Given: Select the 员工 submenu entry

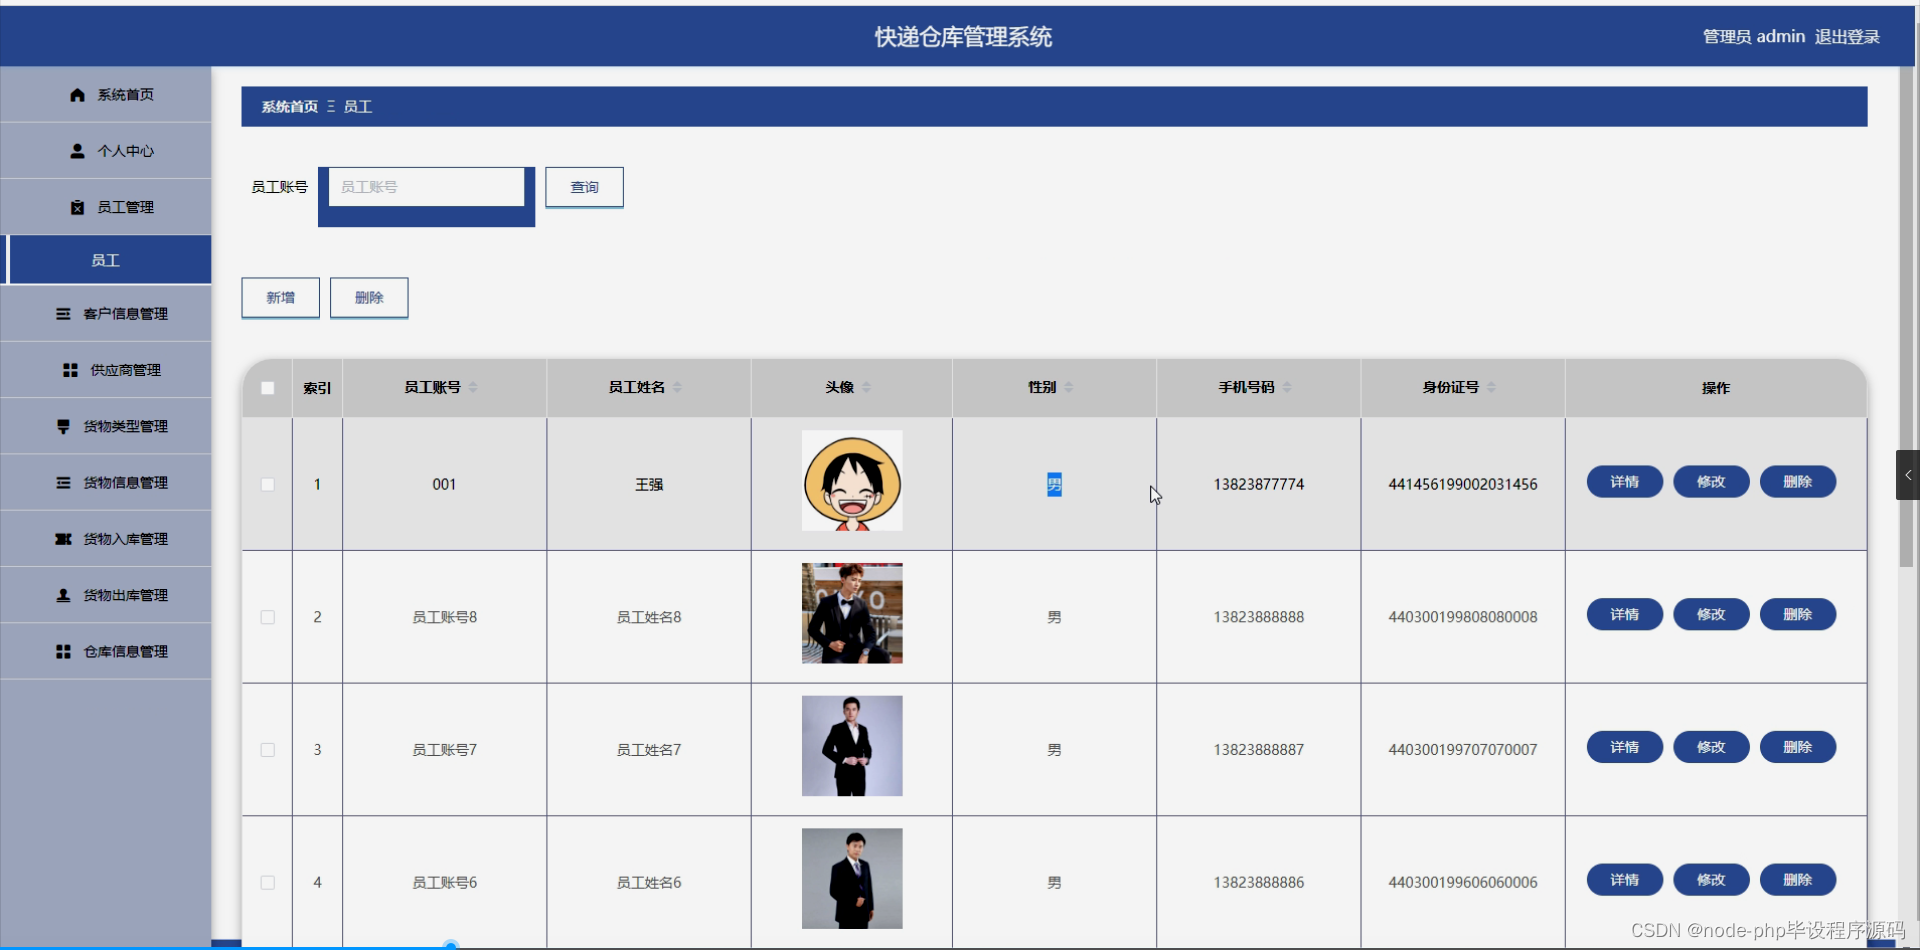Looking at the screenshot, I should point(107,259).
